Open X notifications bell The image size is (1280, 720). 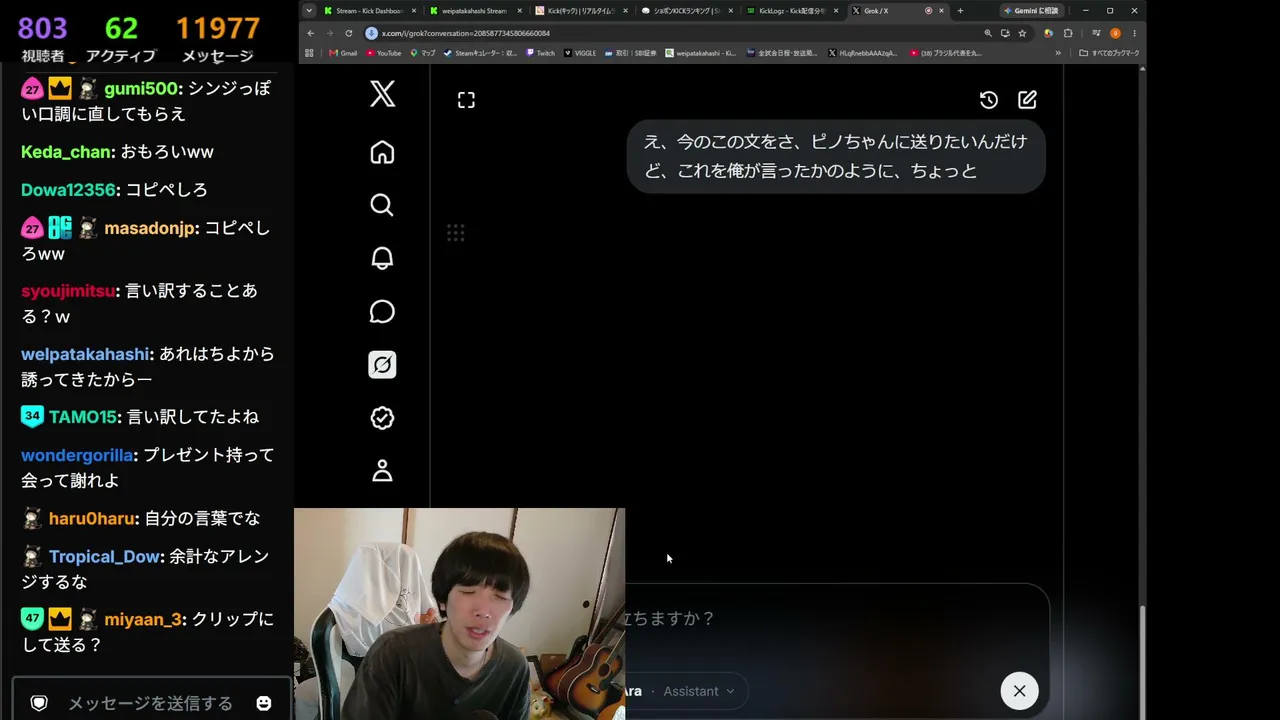pos(382,258)
